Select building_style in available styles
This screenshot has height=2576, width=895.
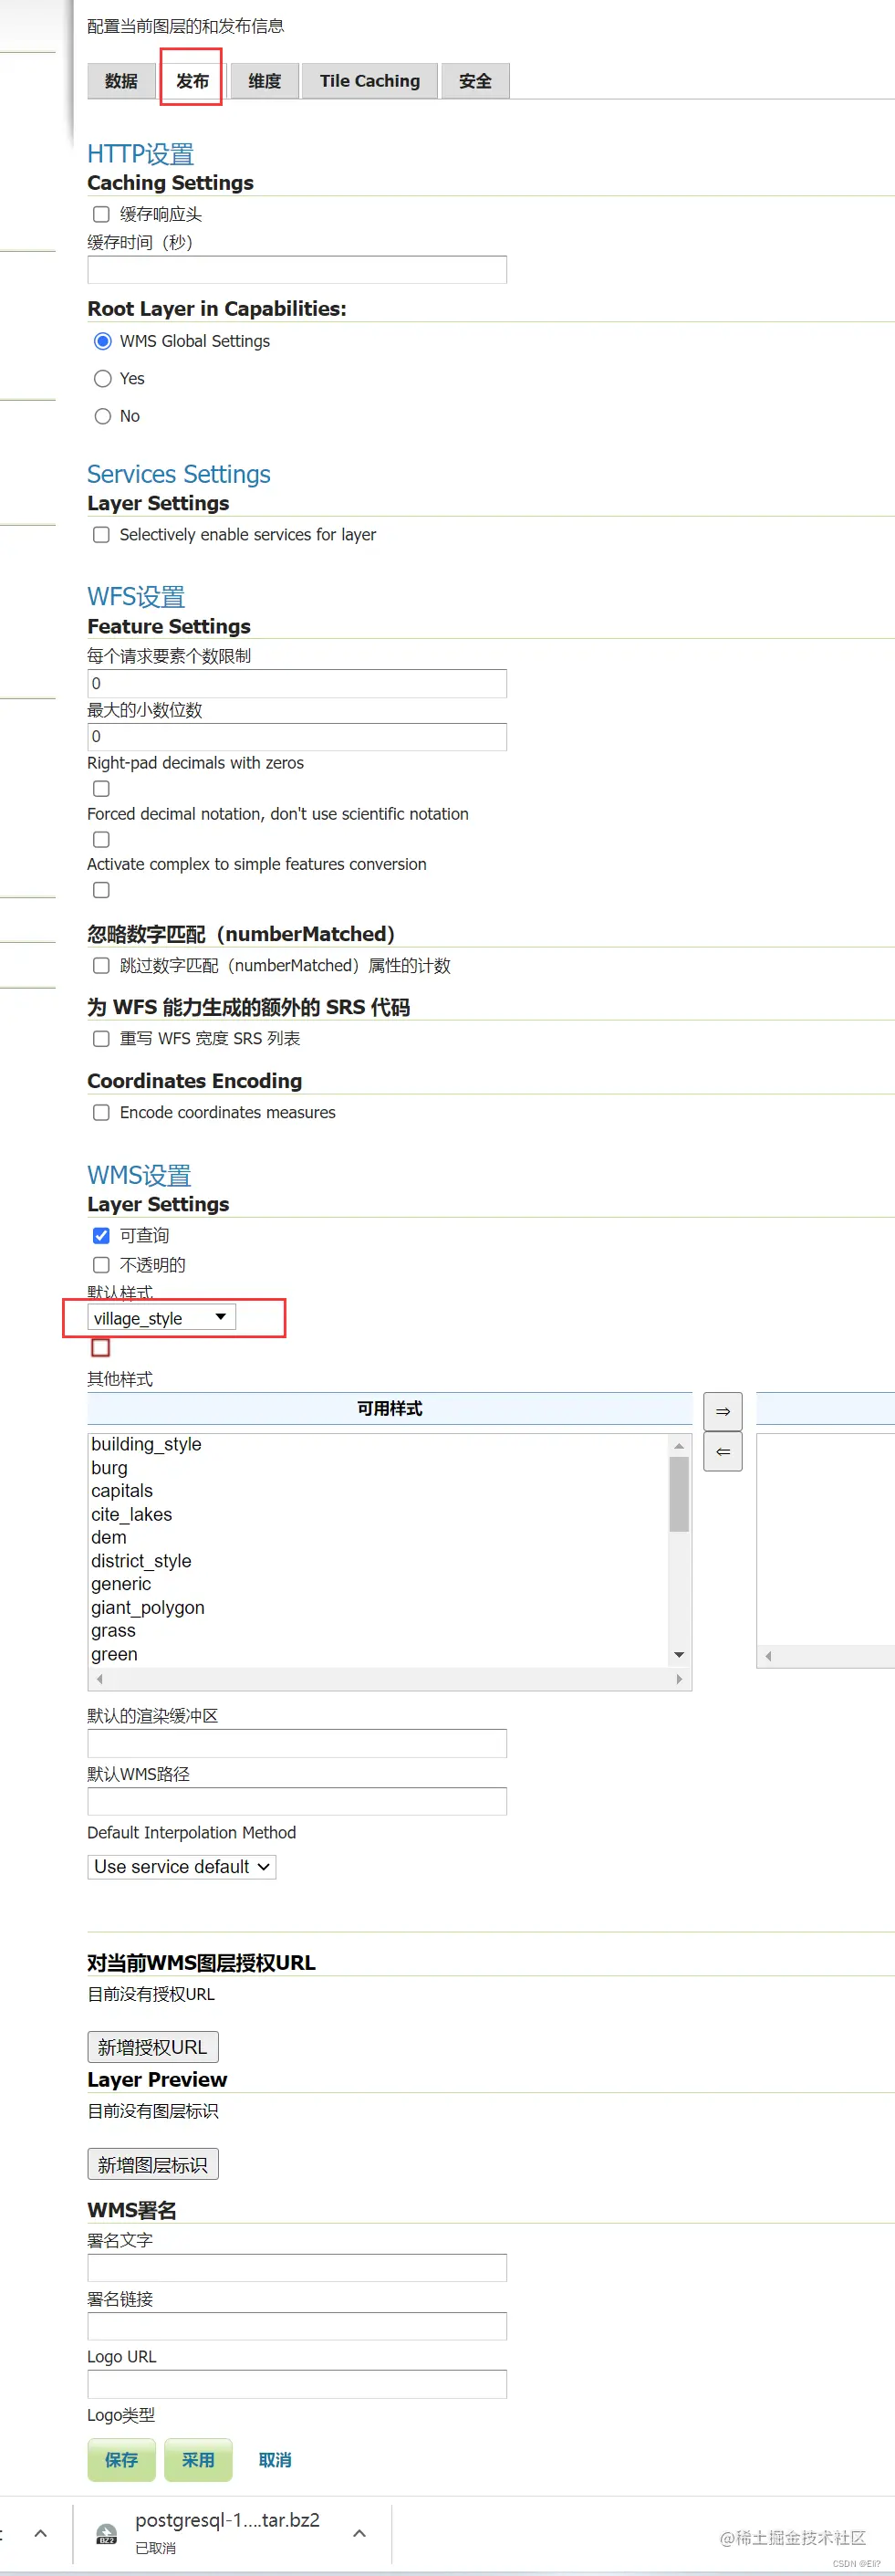(146, 1445)
